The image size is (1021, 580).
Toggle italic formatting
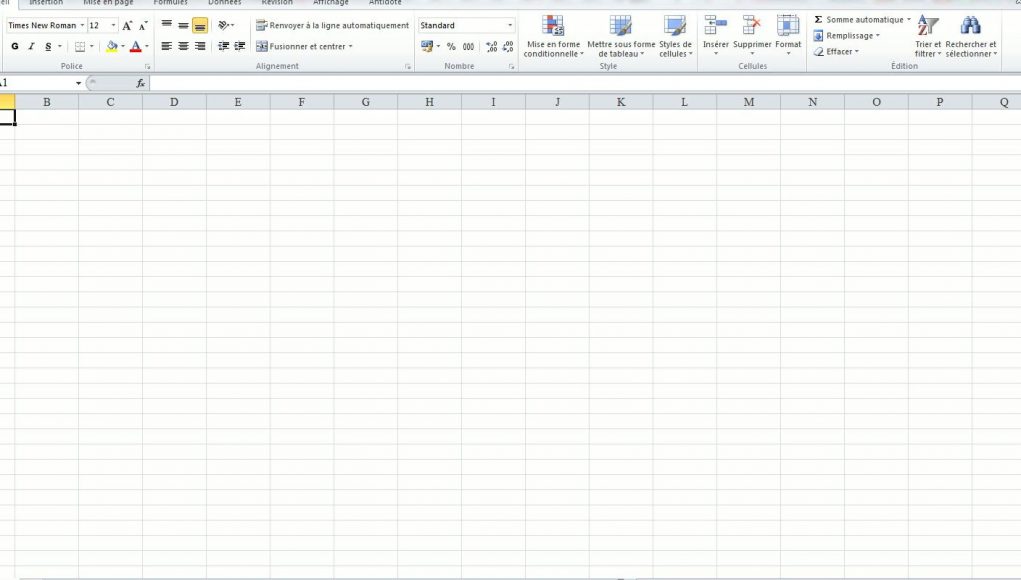pyautogui.click(x=31, y=46)
